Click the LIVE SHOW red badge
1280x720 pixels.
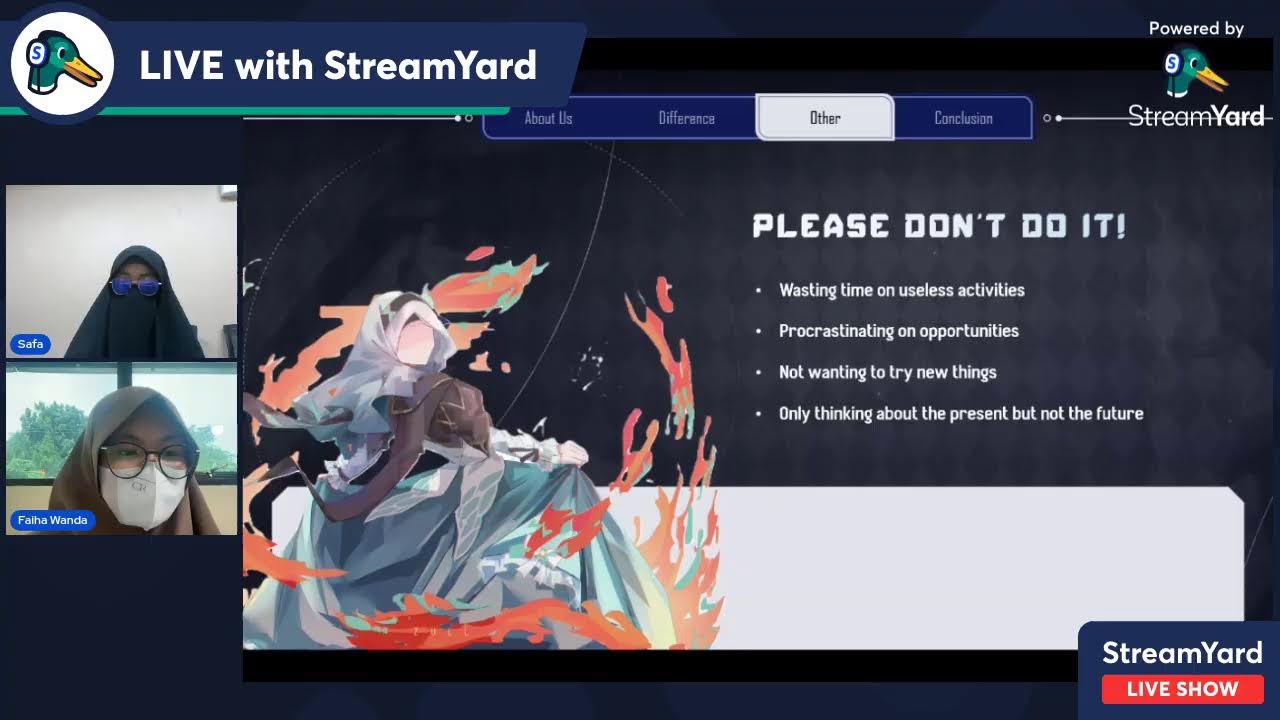tap(1182, 689)
